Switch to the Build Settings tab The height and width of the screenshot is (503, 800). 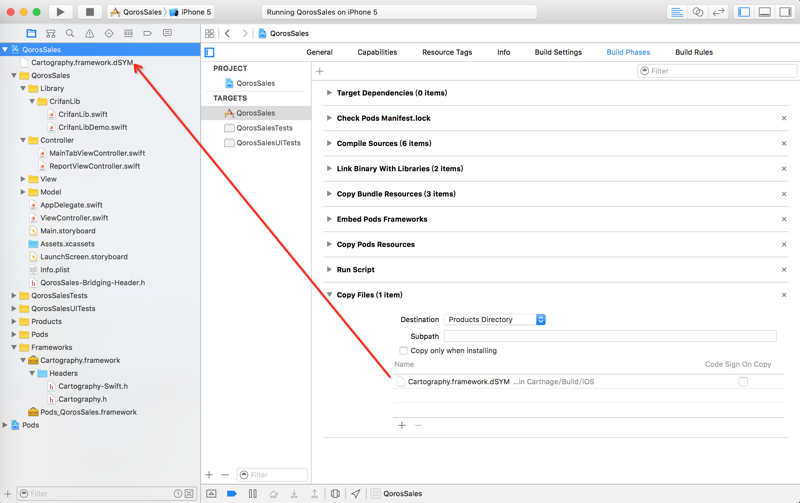pos(558,52)
